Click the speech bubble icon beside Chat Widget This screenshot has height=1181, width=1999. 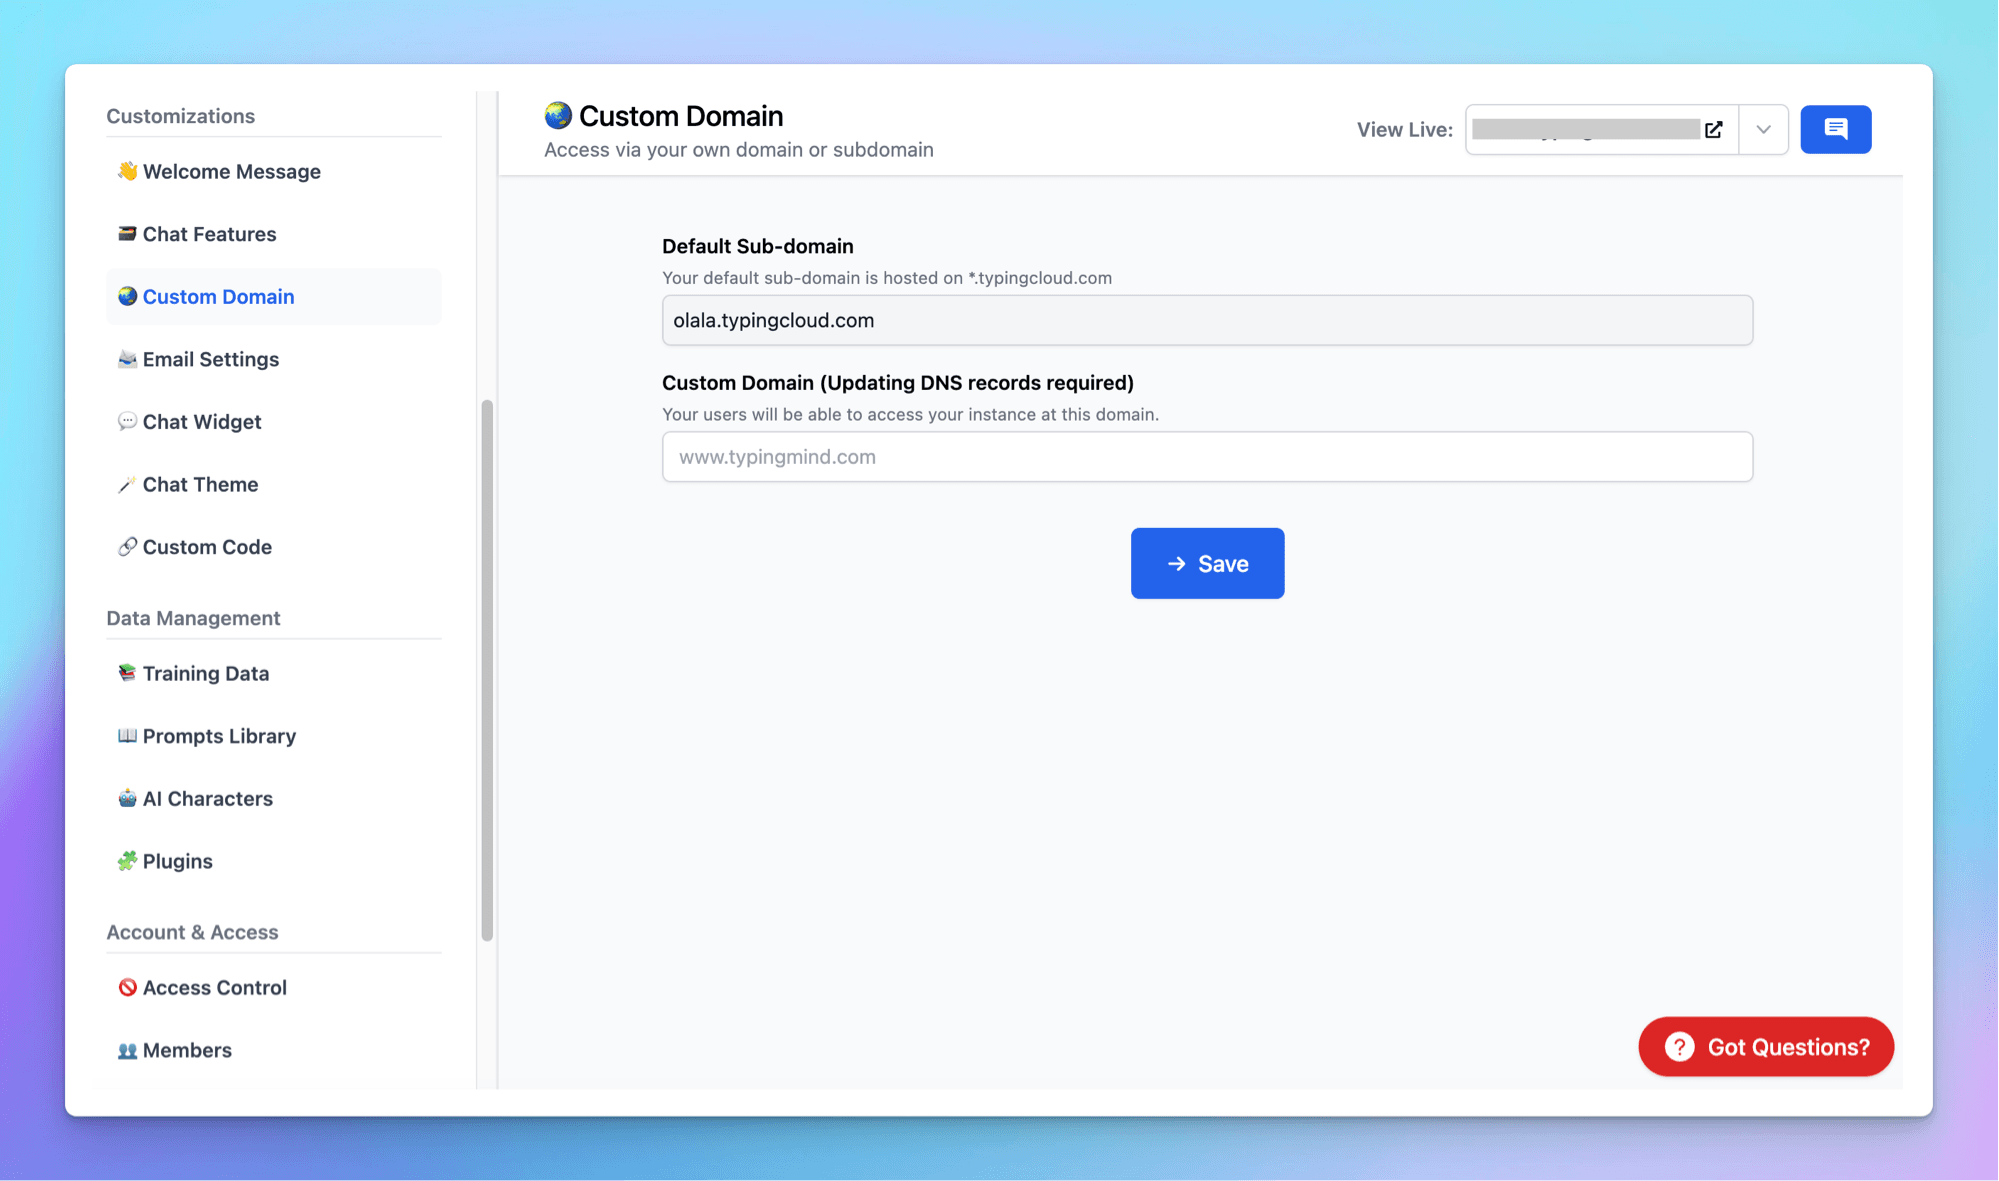coord(127,421)
